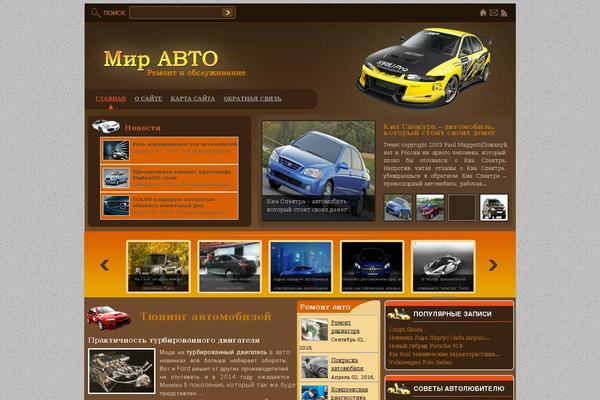The height and width of the screenshot is (400, 600).
Task: Open carousel item with SUV in autumn
Action: (x=158, y=266)
